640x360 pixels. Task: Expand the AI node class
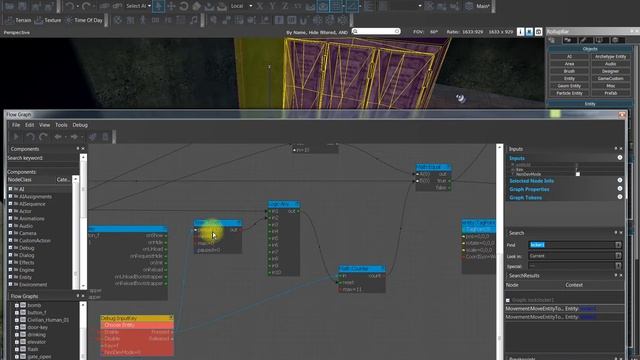tap(11, 189)
